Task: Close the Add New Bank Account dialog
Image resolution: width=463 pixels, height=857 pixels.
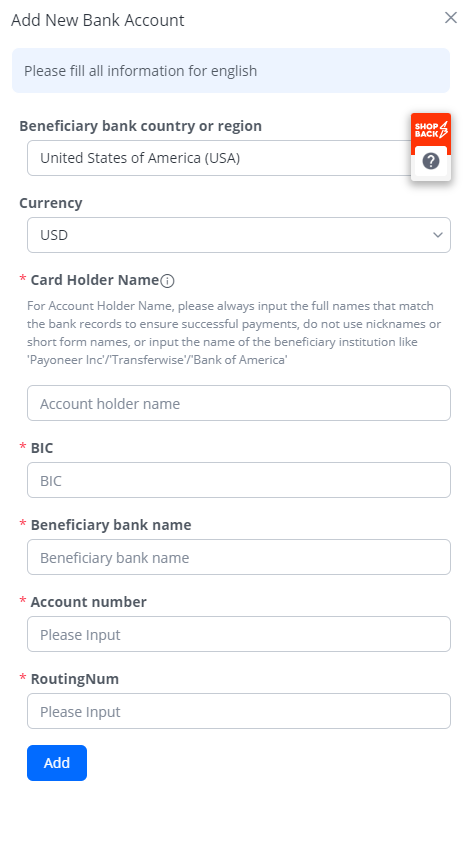Action: (x=450, y=18)
